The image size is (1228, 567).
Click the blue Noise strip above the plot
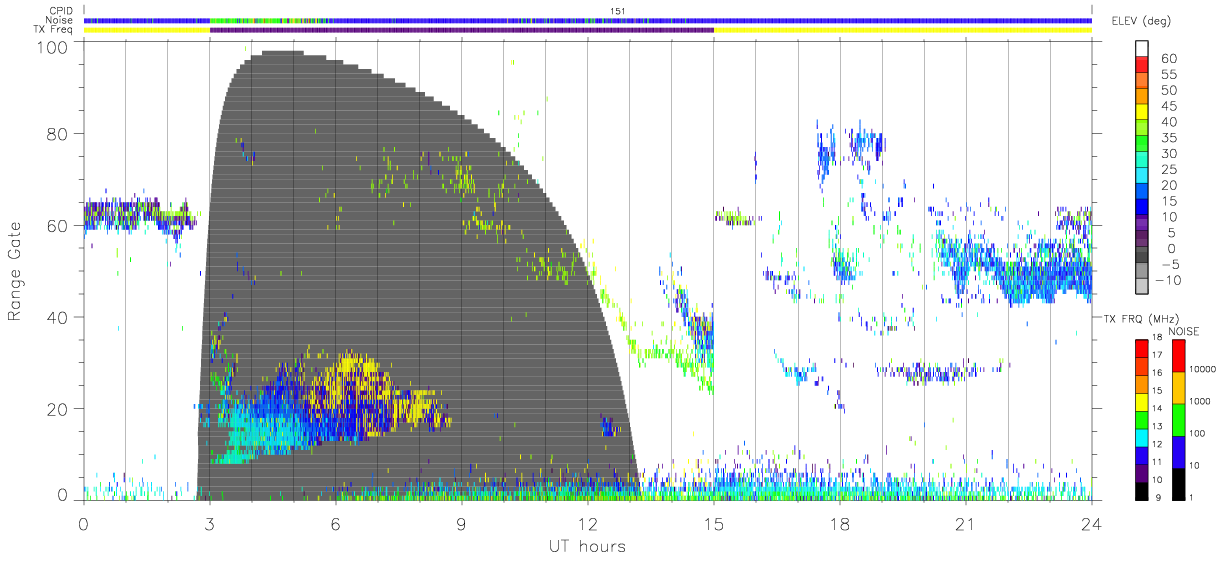click(587, 20)
